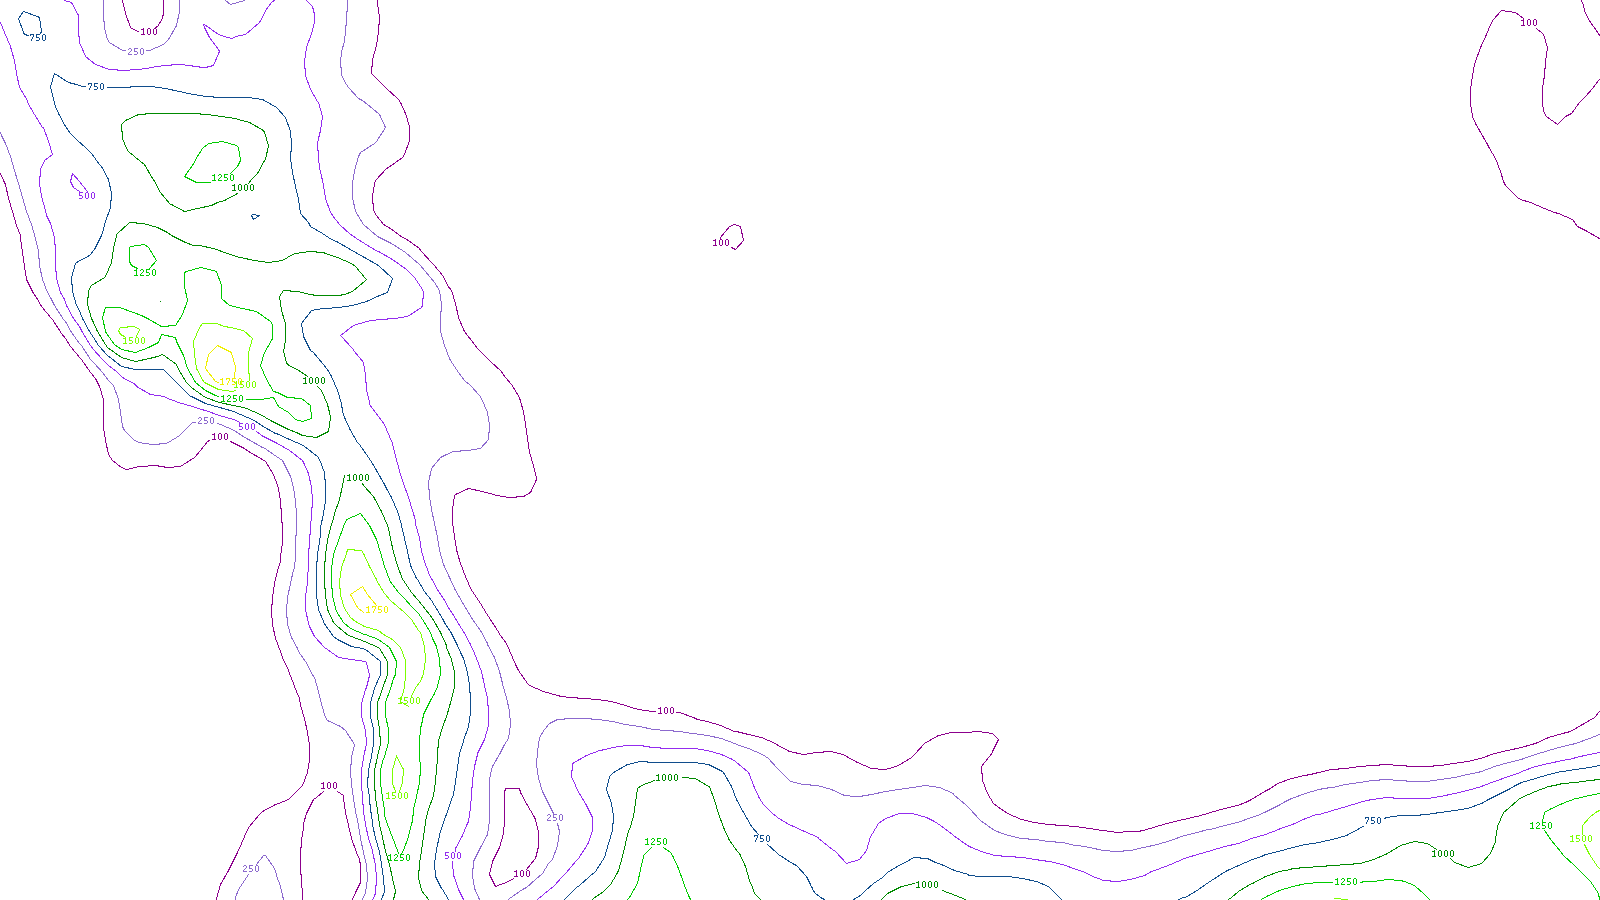Click the 500 label next to the tiny purple loop
The width and height of the screenshot is (1600, 900).
(87, 196)
